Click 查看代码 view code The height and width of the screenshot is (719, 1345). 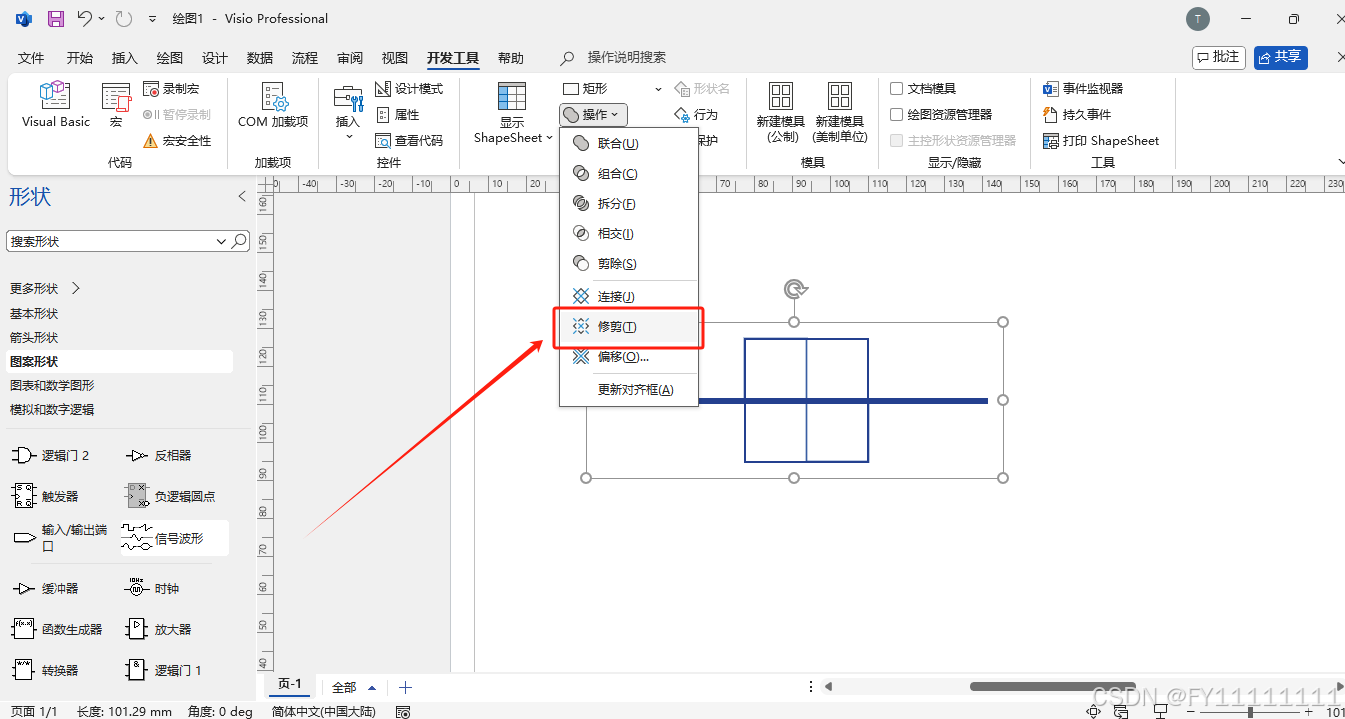click(x=409, y=141)
